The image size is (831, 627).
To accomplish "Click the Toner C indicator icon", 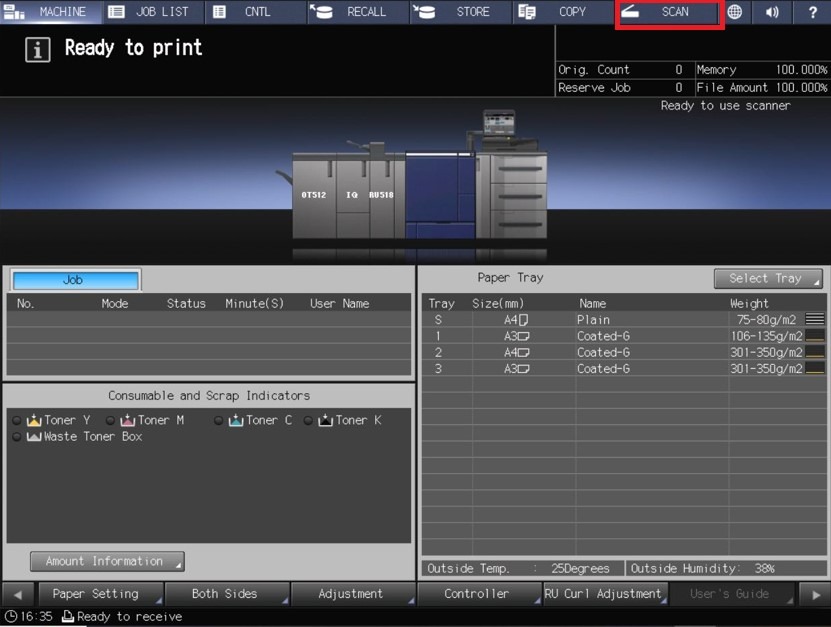I will [235, 420].
